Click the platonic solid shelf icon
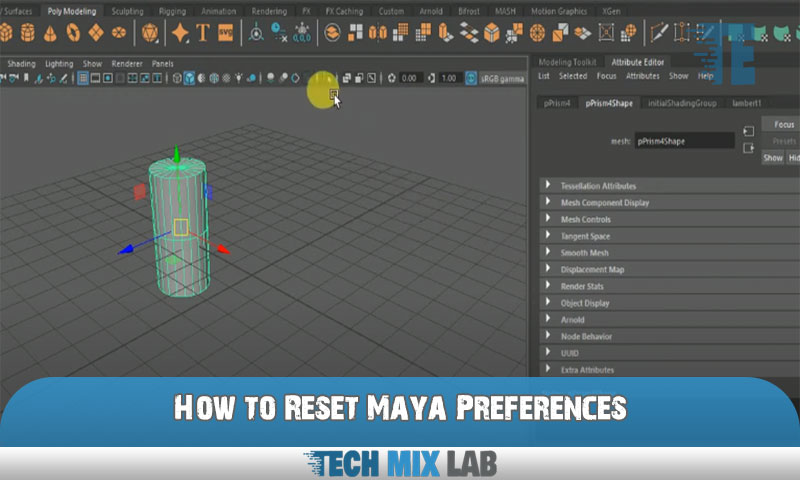 (x=149, y=33)
